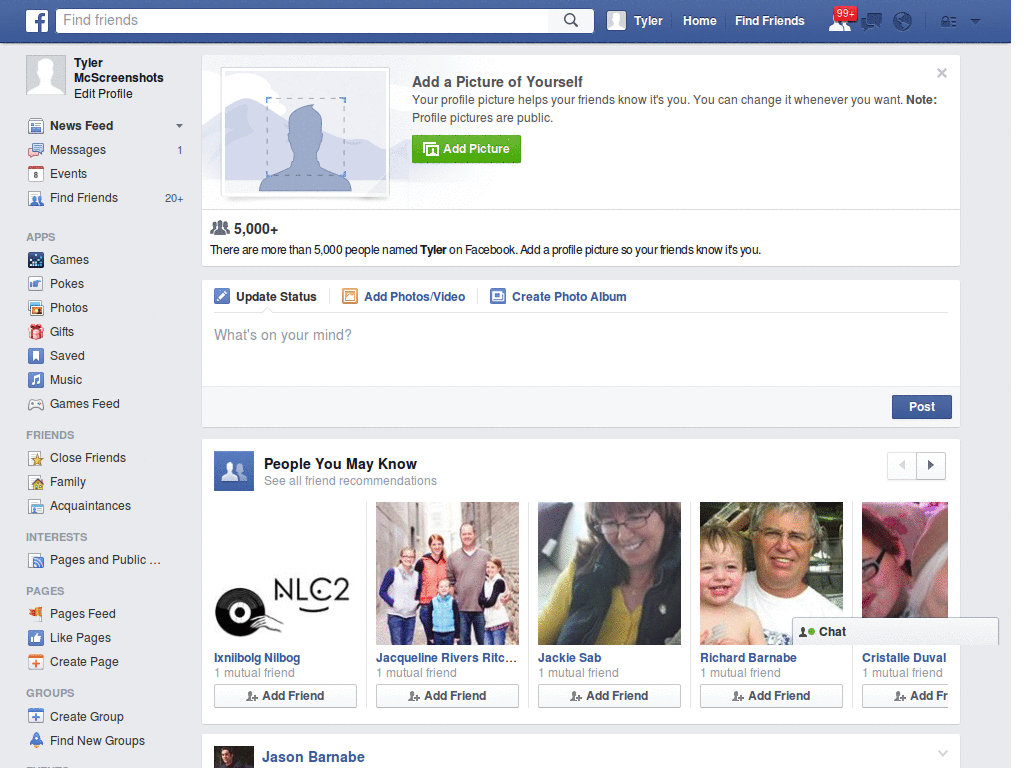Open See all friend recommendations link
This screenshot has width=1024, height=768.
(350, 481)
